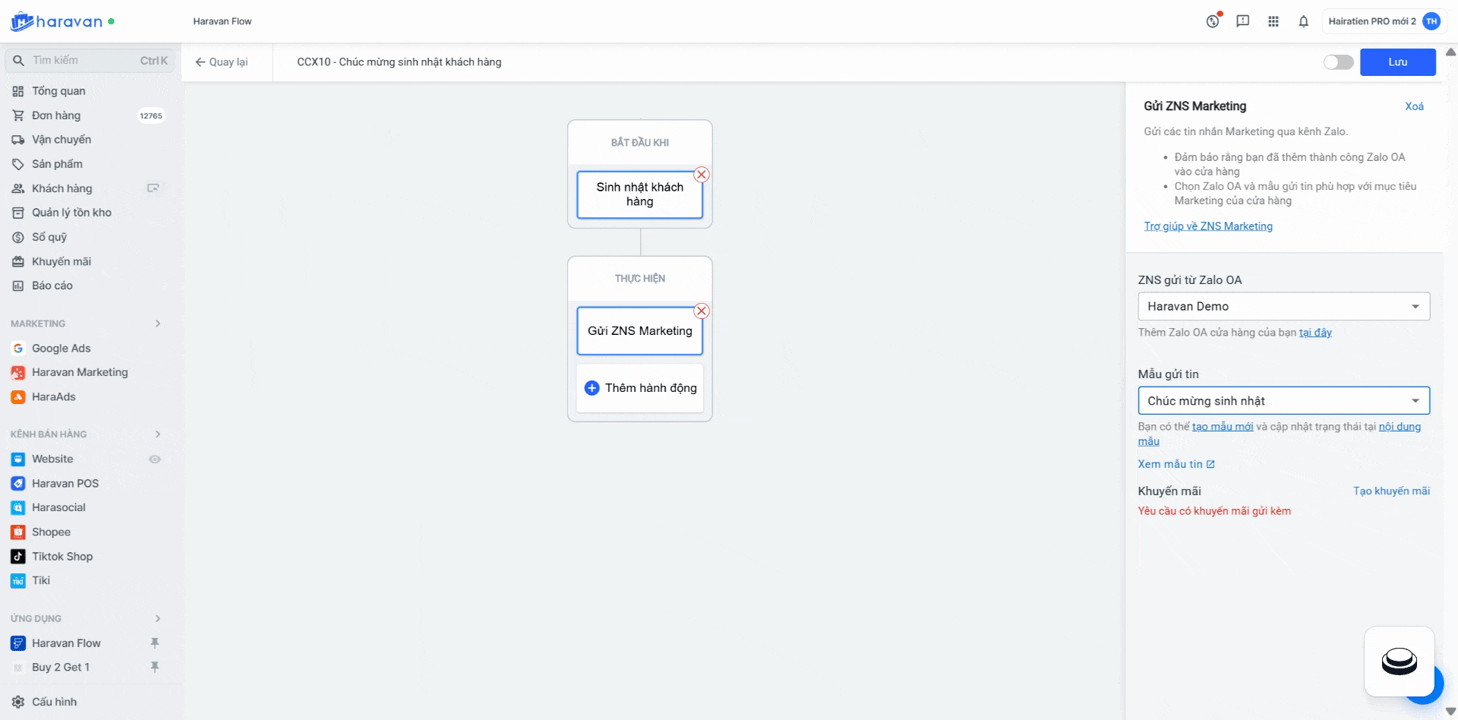The width and height of the screenshot is (1458, 720).
Task: Click the Haravan Flow header title
Action: [222, 21]
